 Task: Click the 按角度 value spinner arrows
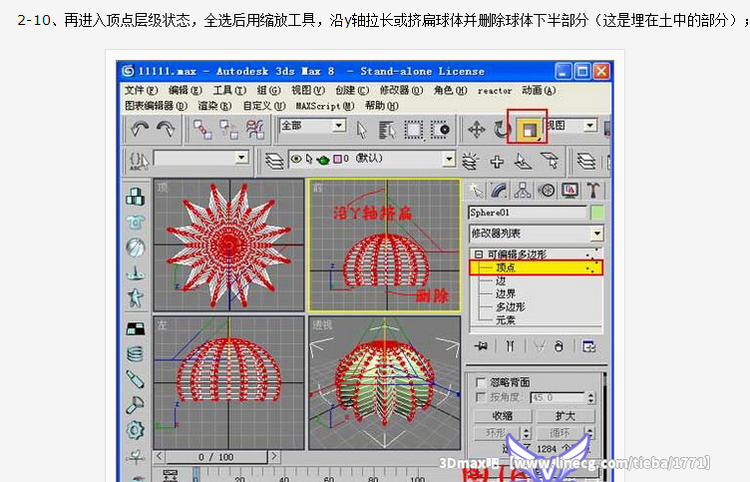[x=591, y=397]
